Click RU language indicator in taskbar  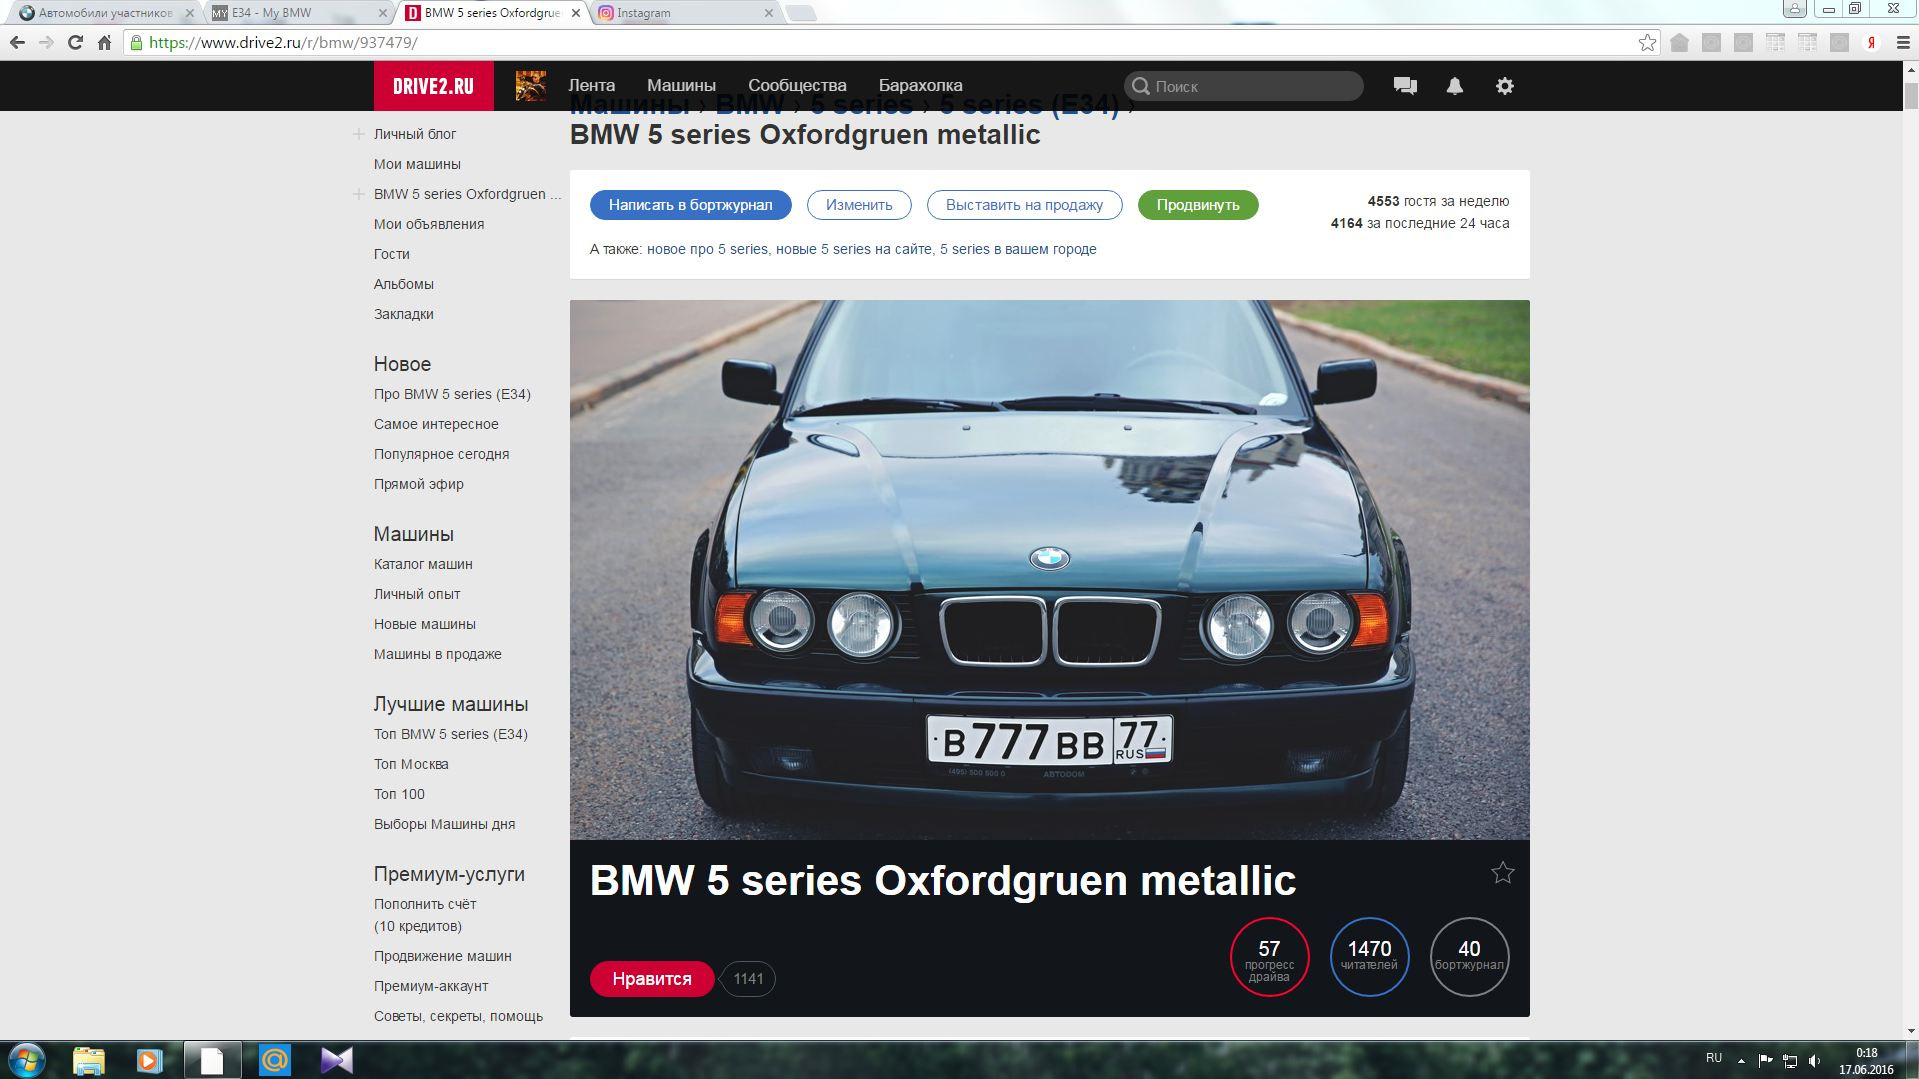(1714, 1057)
